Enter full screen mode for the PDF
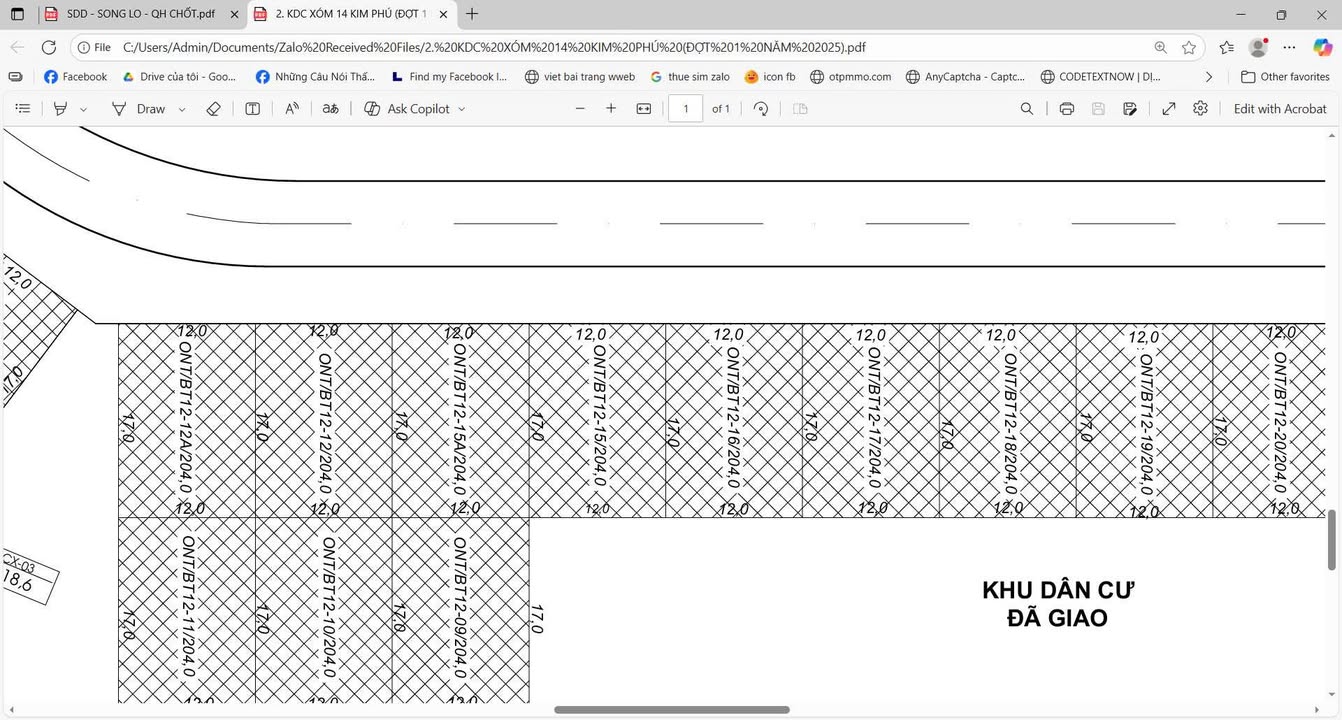Screen dimensions: 1342x720 1169,109
